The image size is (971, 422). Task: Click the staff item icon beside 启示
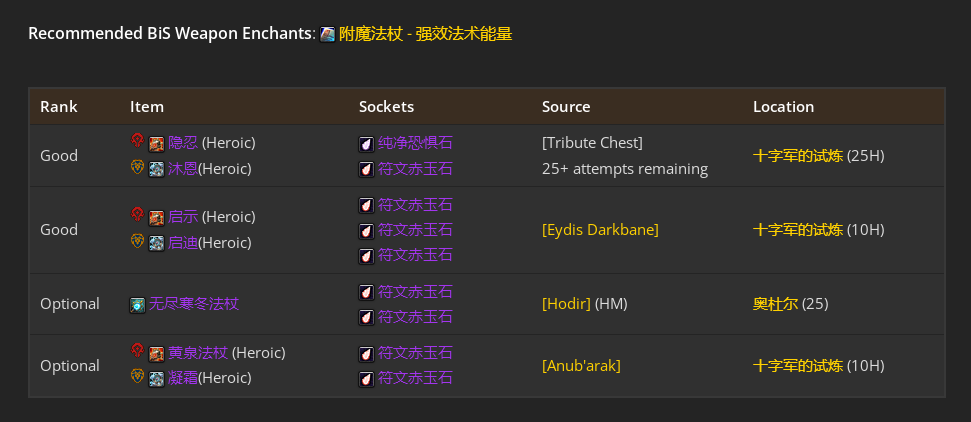click(156, 217)
